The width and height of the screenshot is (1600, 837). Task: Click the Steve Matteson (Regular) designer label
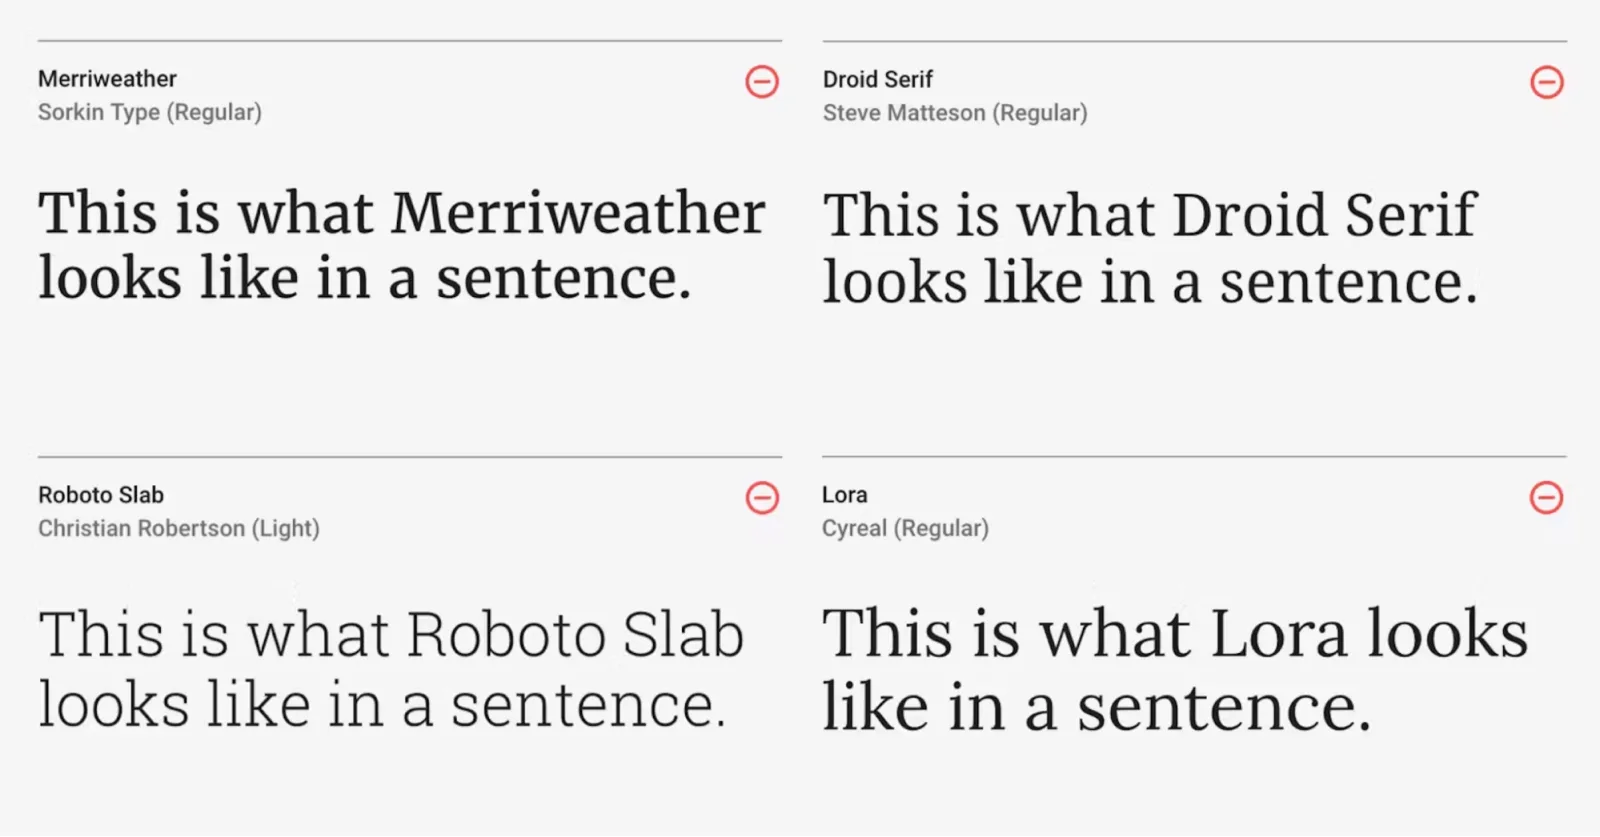click(955, 113)
